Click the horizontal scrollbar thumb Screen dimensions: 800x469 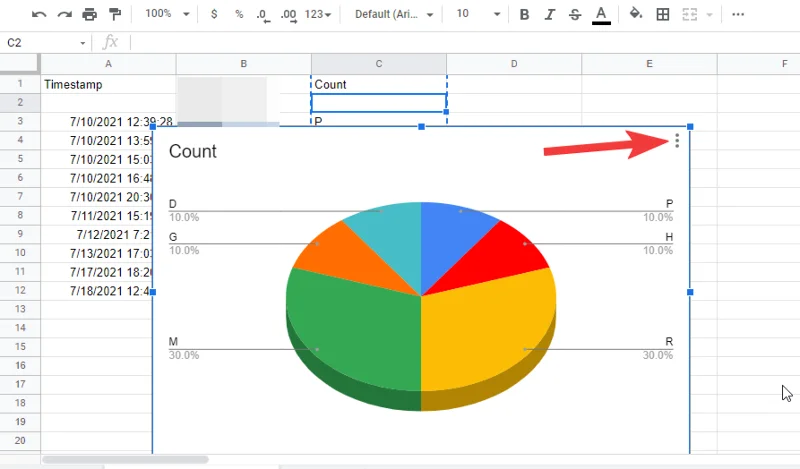coord(126,459)
